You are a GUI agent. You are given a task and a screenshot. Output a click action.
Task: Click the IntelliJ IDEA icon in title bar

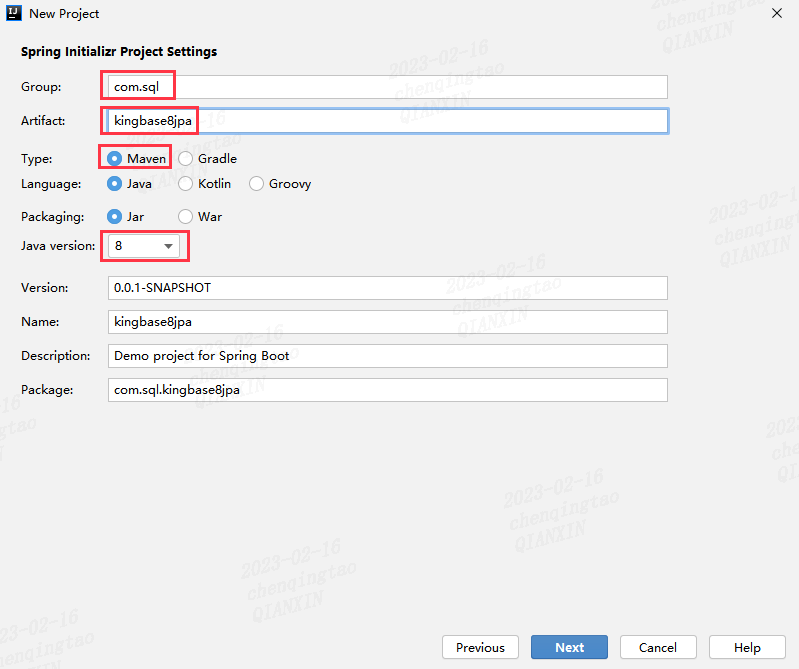pyautogui.click(x=14, y=13)
